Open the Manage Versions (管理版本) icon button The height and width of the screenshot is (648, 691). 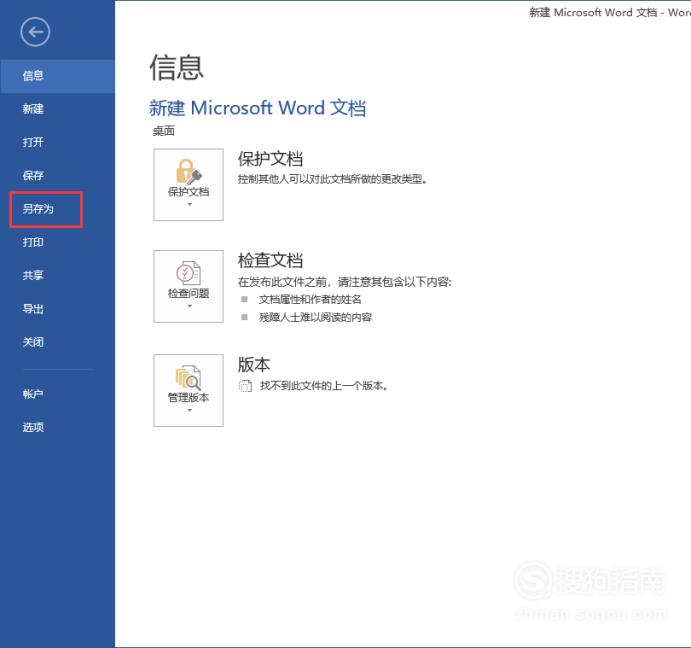point(188,390)
